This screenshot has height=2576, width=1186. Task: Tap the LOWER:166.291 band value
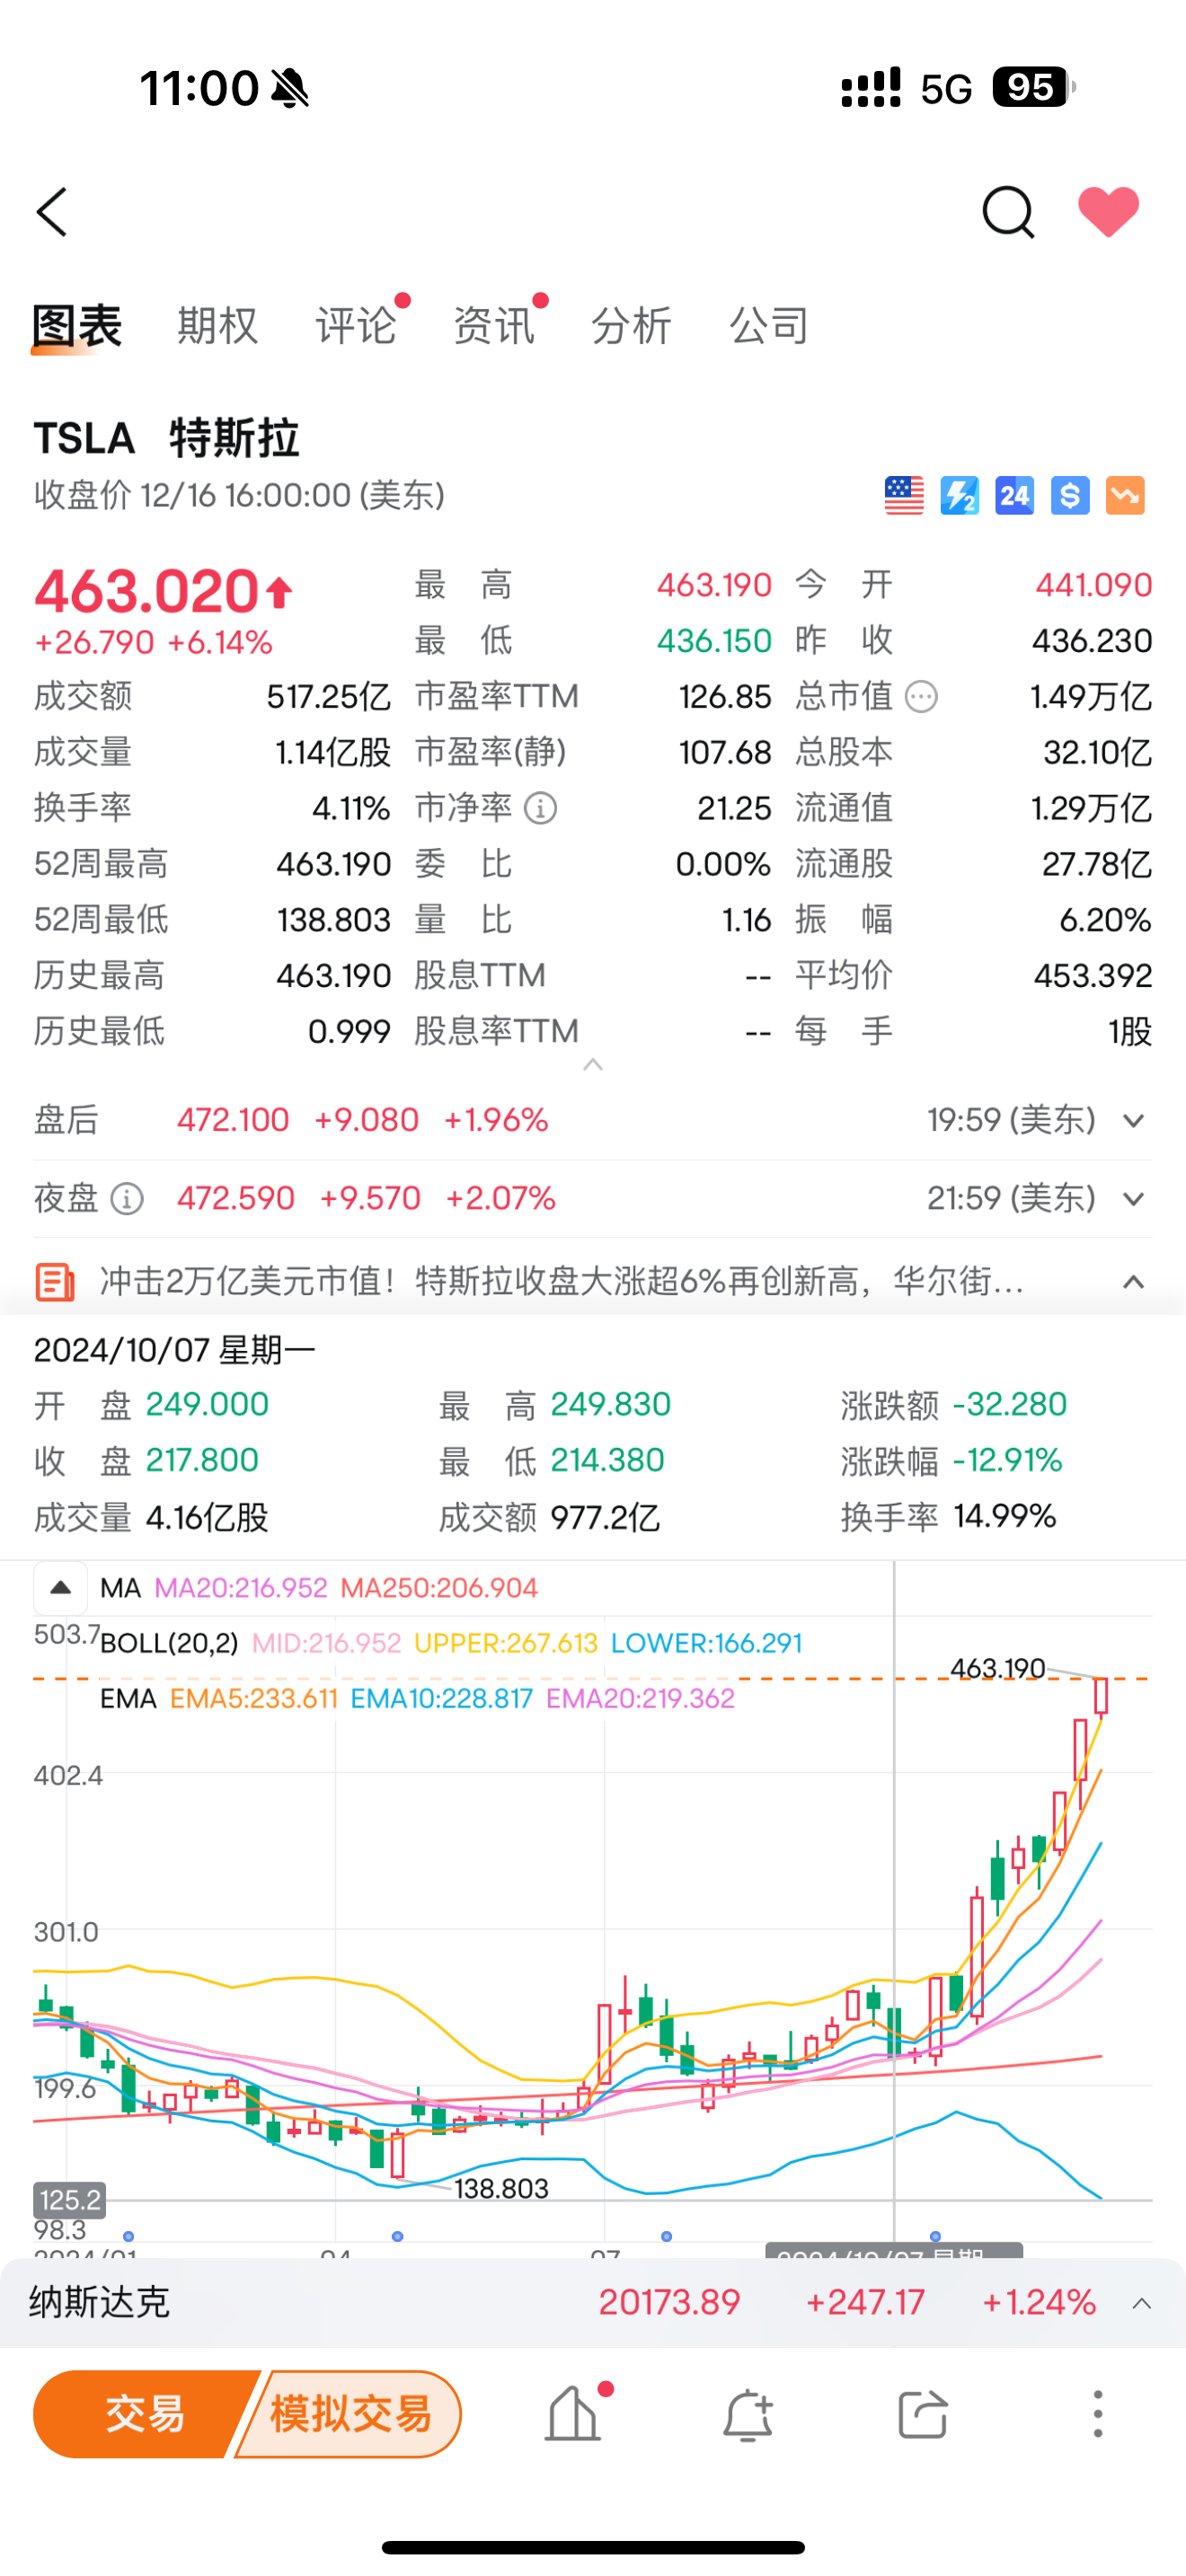tap(706, 1643)
